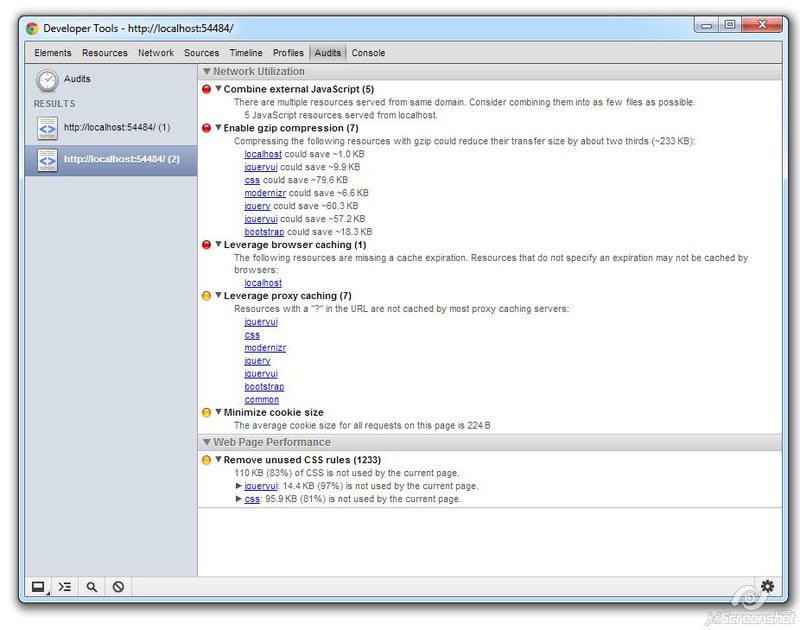Open the Console tab
This screenshot has height=630, width=800.
coord(370,52)
